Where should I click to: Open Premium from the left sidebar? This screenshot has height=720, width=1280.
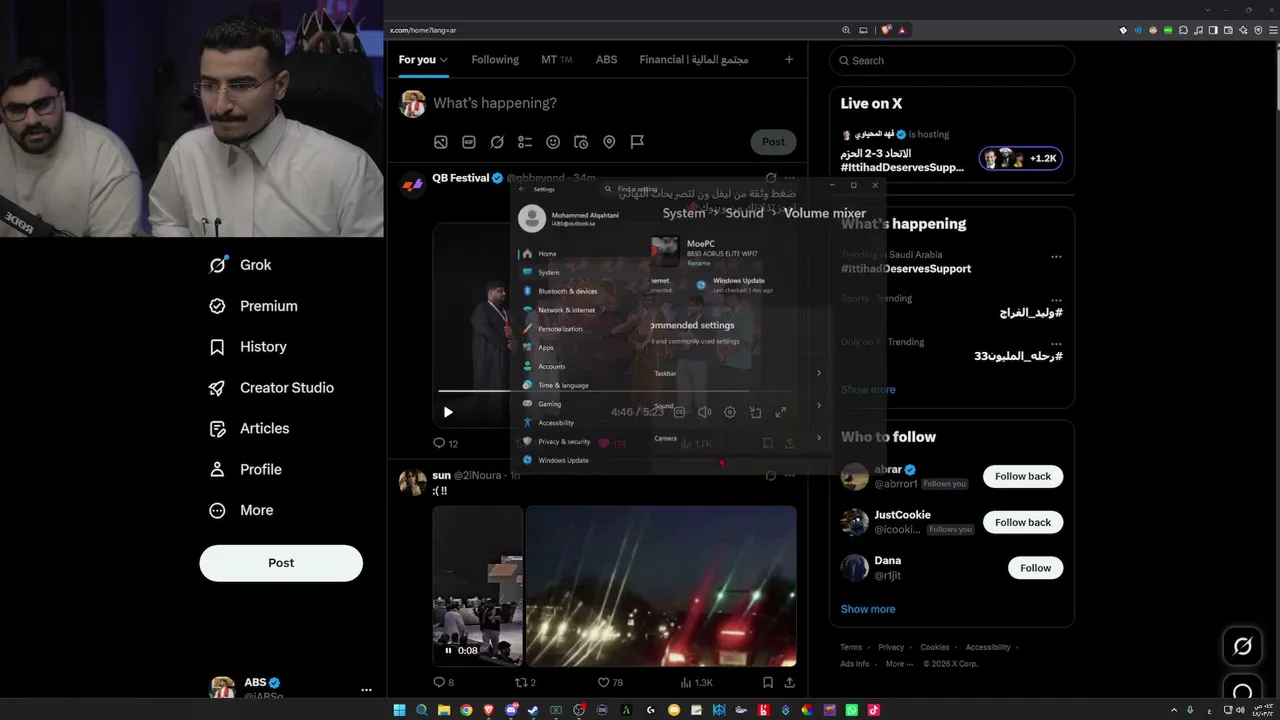[x=254, y=306]
